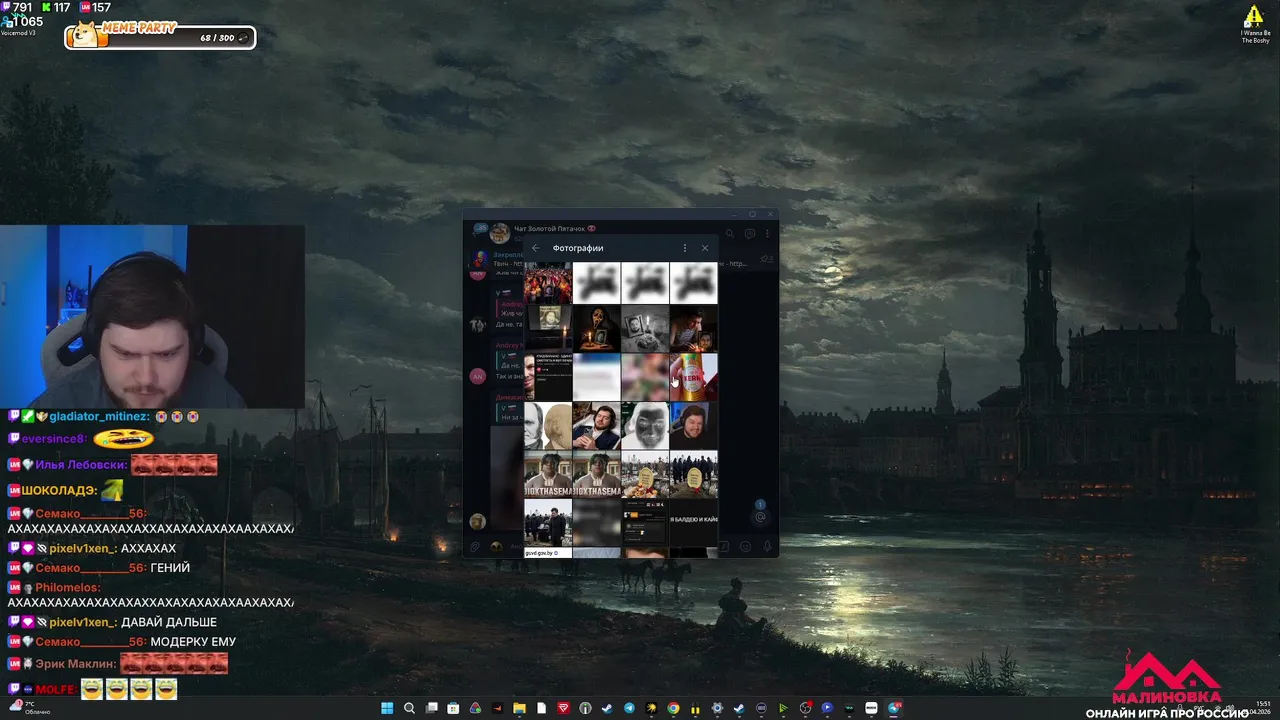Open the grave with flowers close-up photo
The image size is (1280, 720).
coord(645,474)
